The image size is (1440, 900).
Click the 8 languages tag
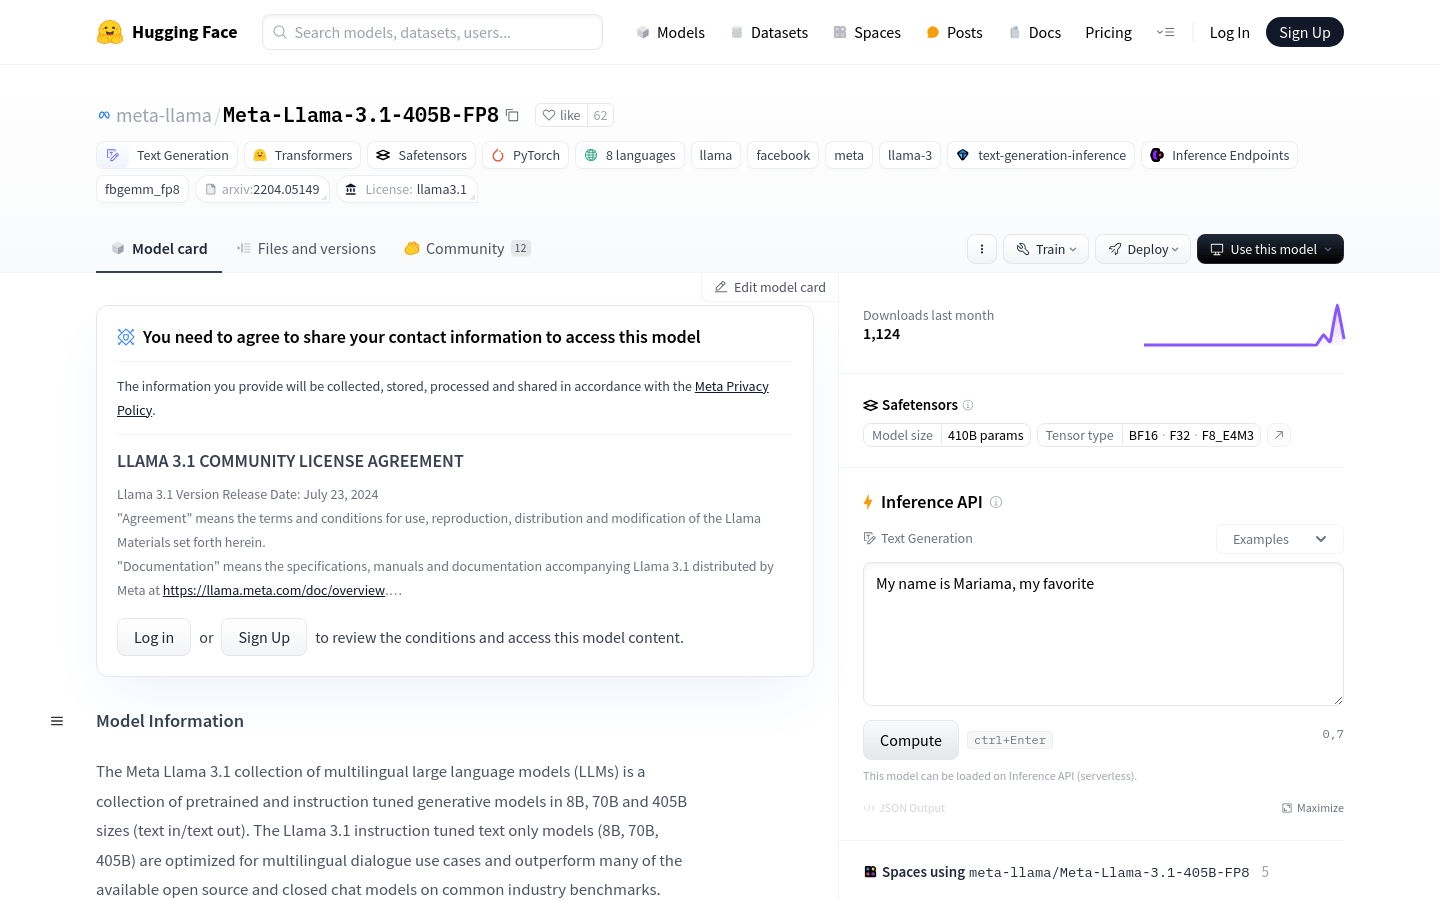tap(630, 155)
